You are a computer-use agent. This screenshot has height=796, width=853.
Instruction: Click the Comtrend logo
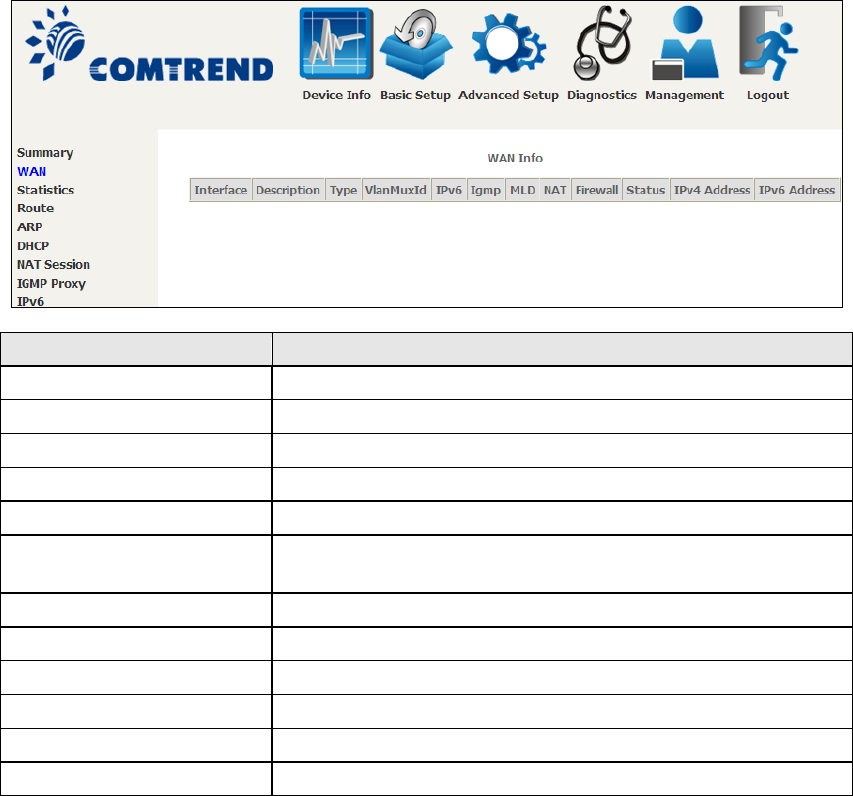click(149, 44)
